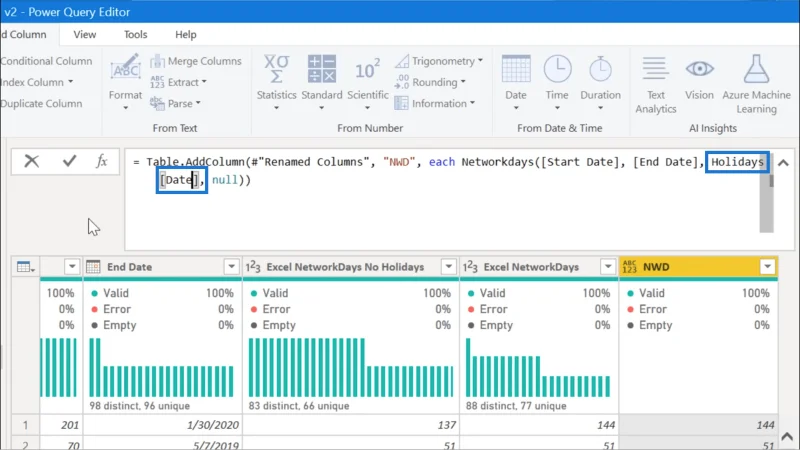
Task: Open the NWD column filter dropdown
Action: (x=767, y=267)
